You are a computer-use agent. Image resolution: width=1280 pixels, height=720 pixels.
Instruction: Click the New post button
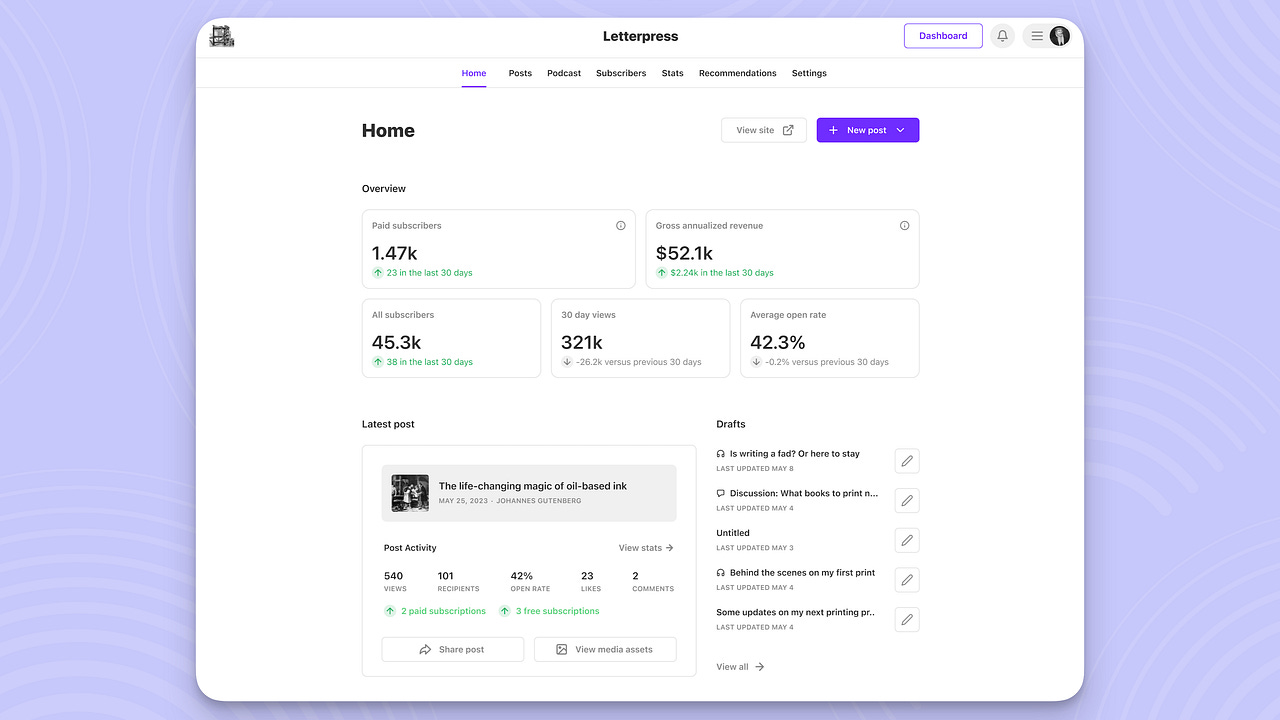868,130
